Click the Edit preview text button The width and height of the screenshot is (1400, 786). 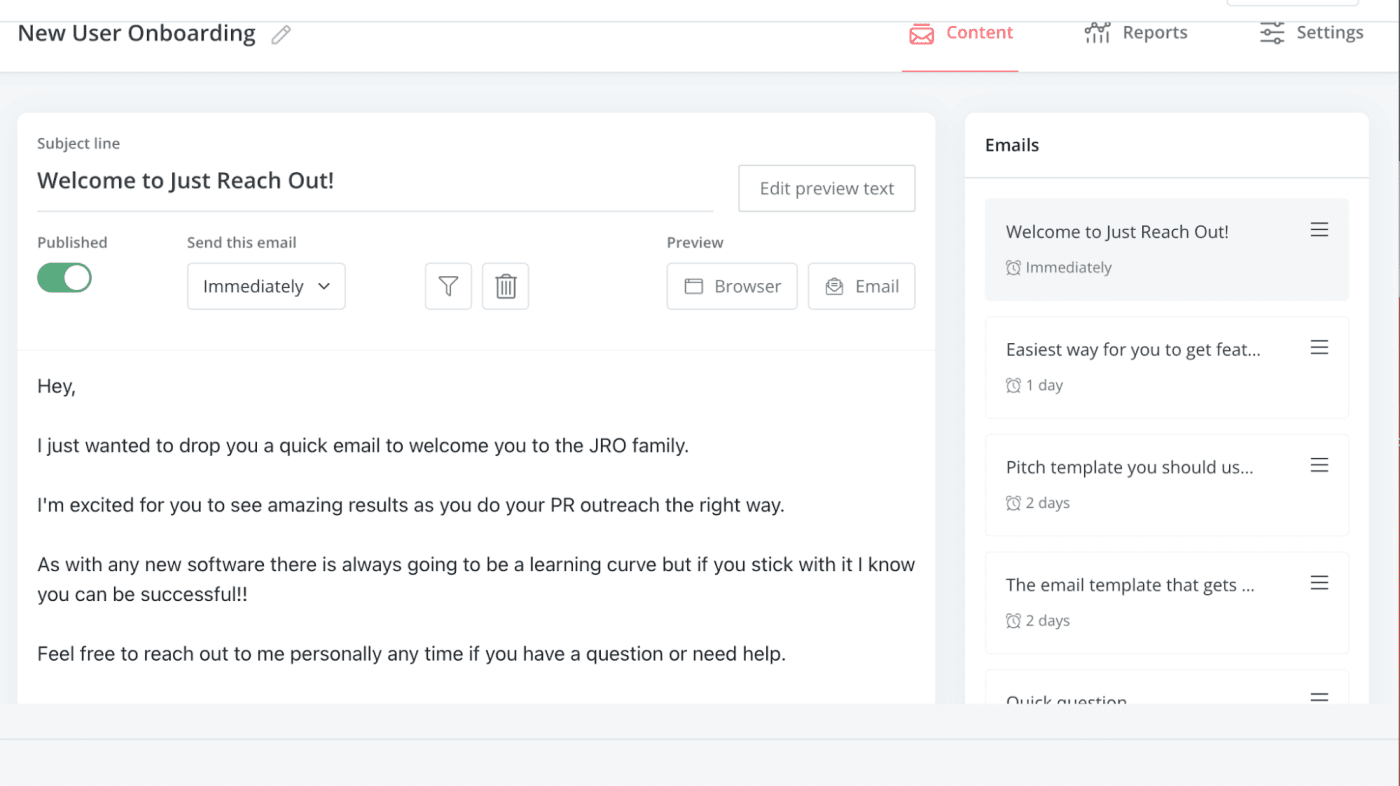point(826,188)
